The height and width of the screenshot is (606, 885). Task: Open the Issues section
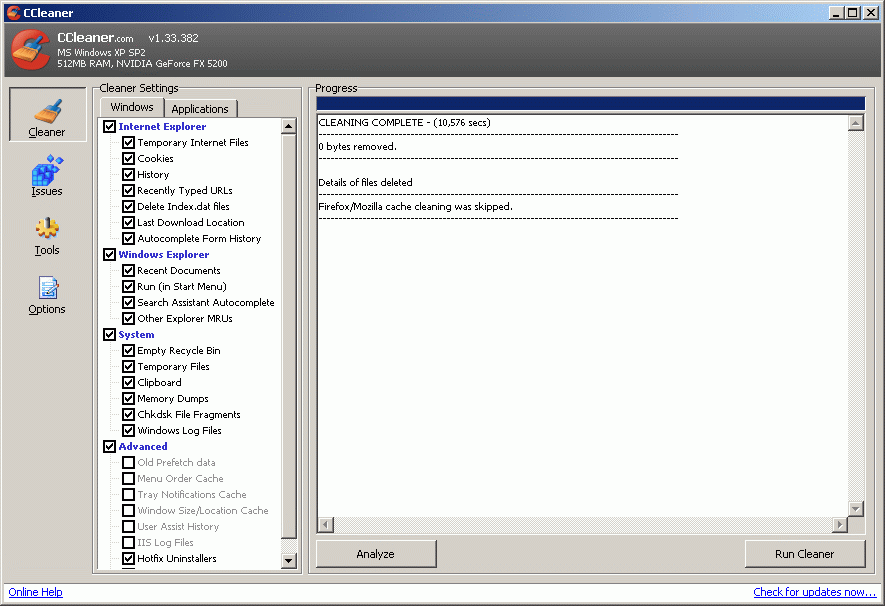(x=47, y=175)
